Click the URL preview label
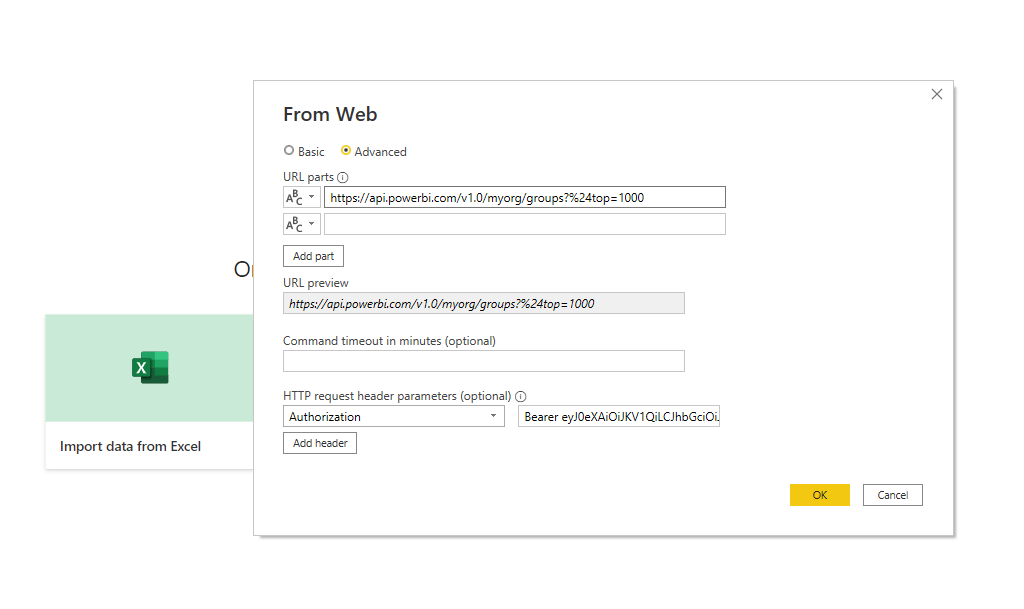1024x609 pixels. [x=316, y=283]
